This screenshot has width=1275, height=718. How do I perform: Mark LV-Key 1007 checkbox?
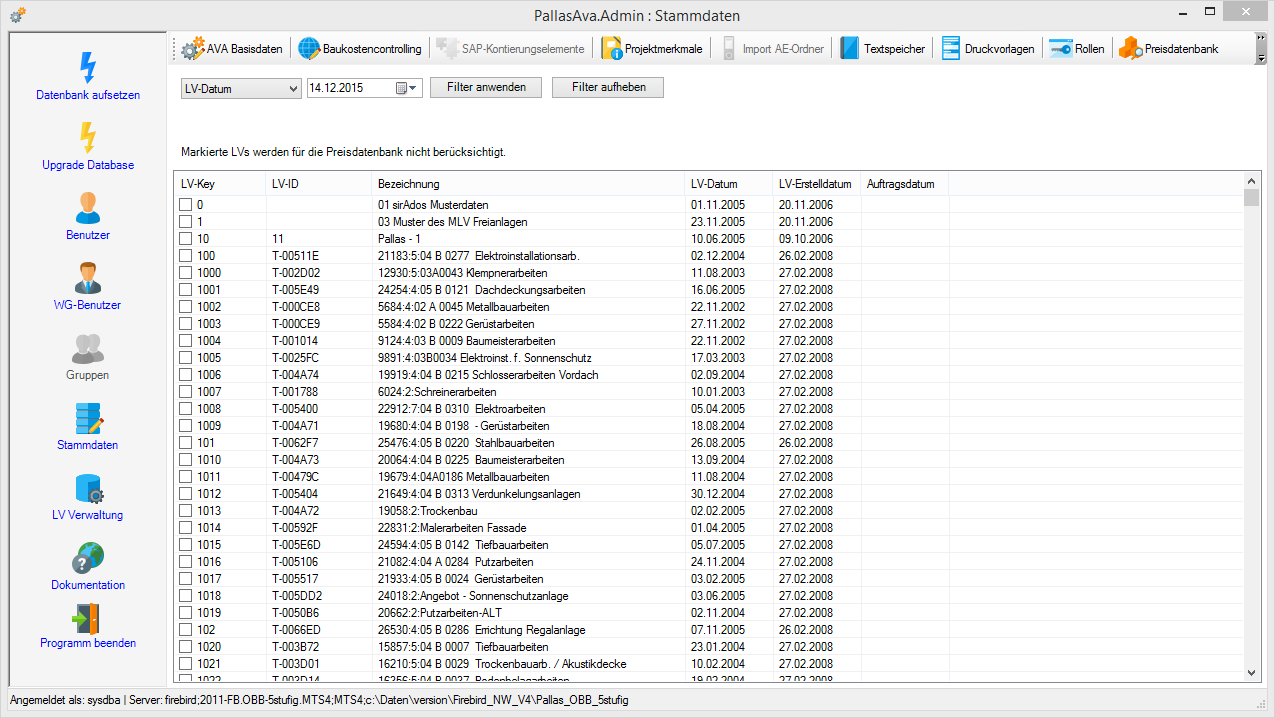[x=186, y=392]
